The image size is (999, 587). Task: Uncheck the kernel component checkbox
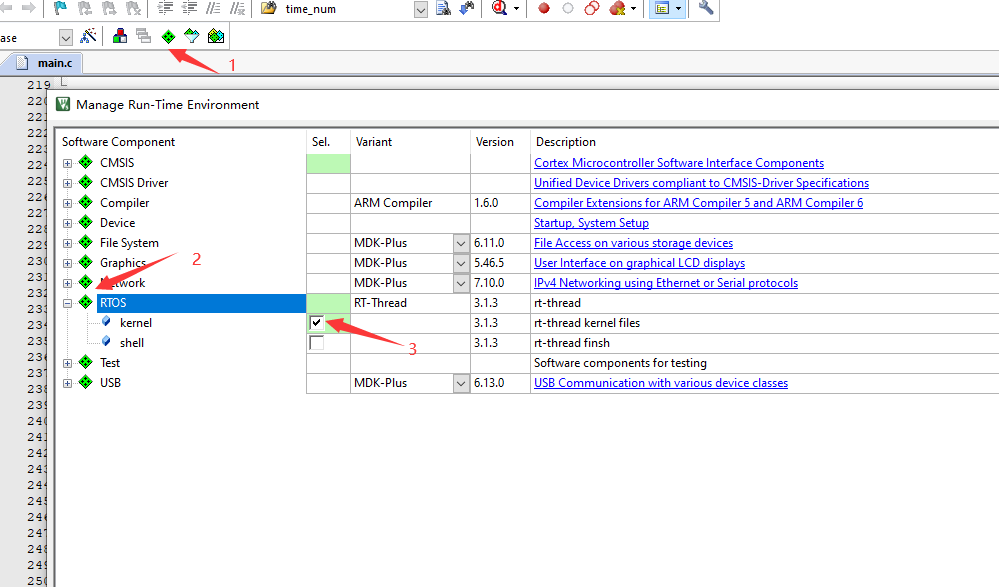[317, 322]
